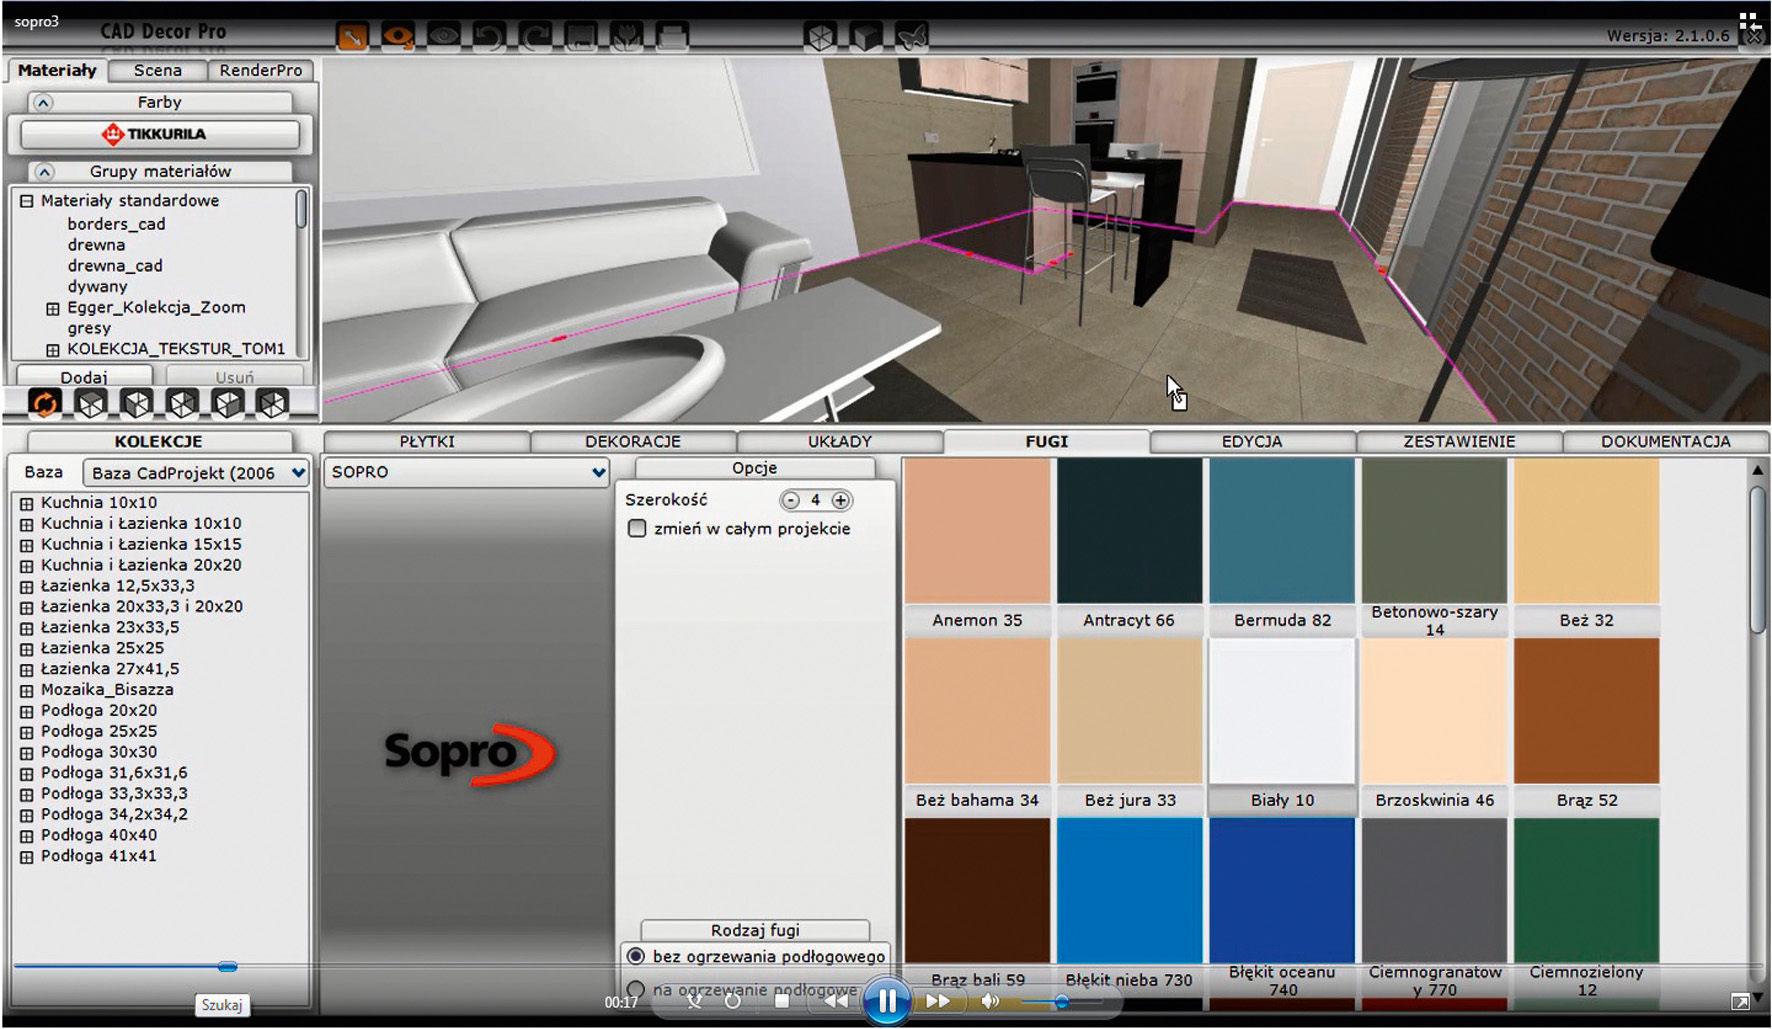Expand the Łazienka 25x25 collection

[x=27, y=649]
